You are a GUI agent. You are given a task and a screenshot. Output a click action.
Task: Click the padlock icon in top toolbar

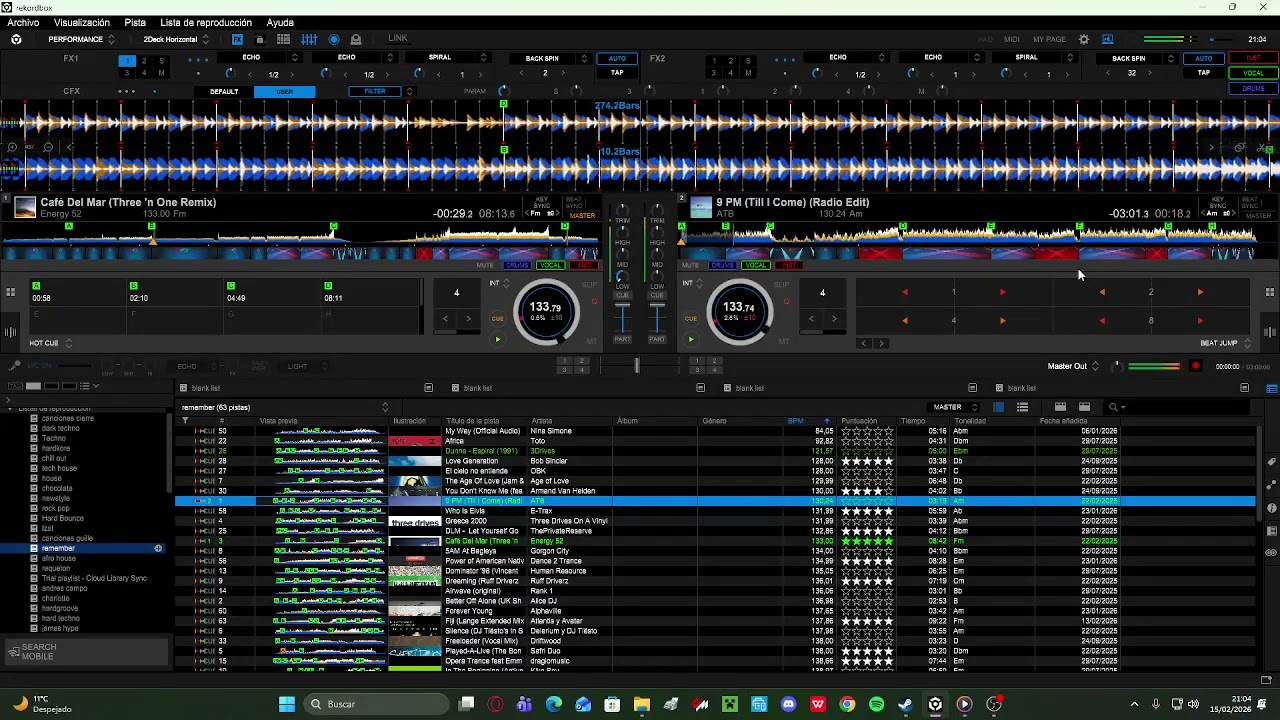[x=260, y=39]
